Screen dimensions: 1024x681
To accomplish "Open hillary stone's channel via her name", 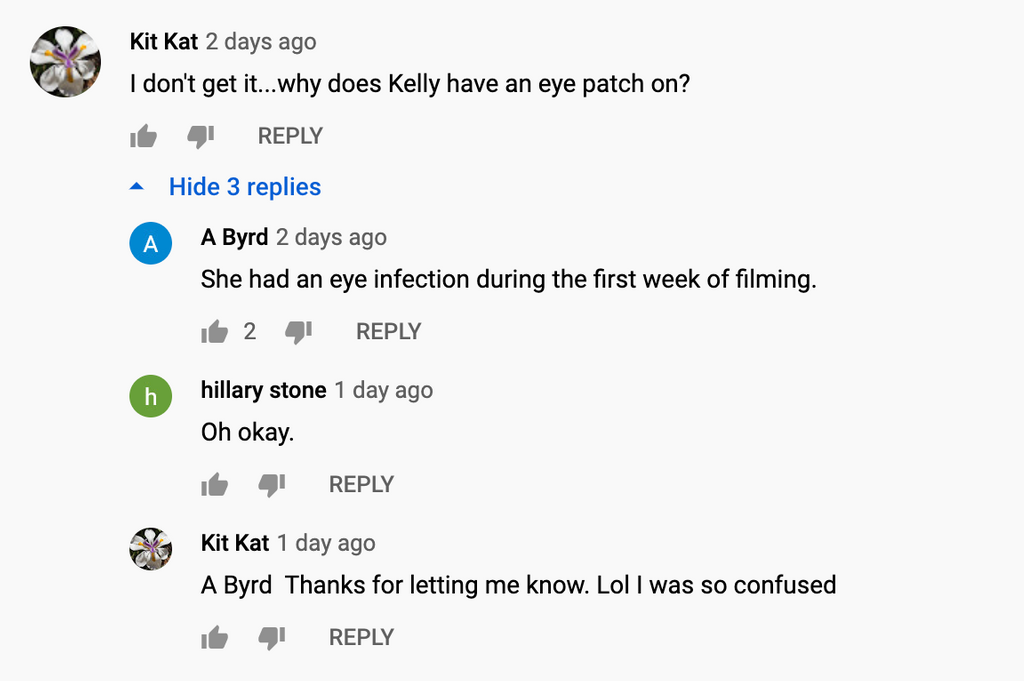I will pos(262,390).
